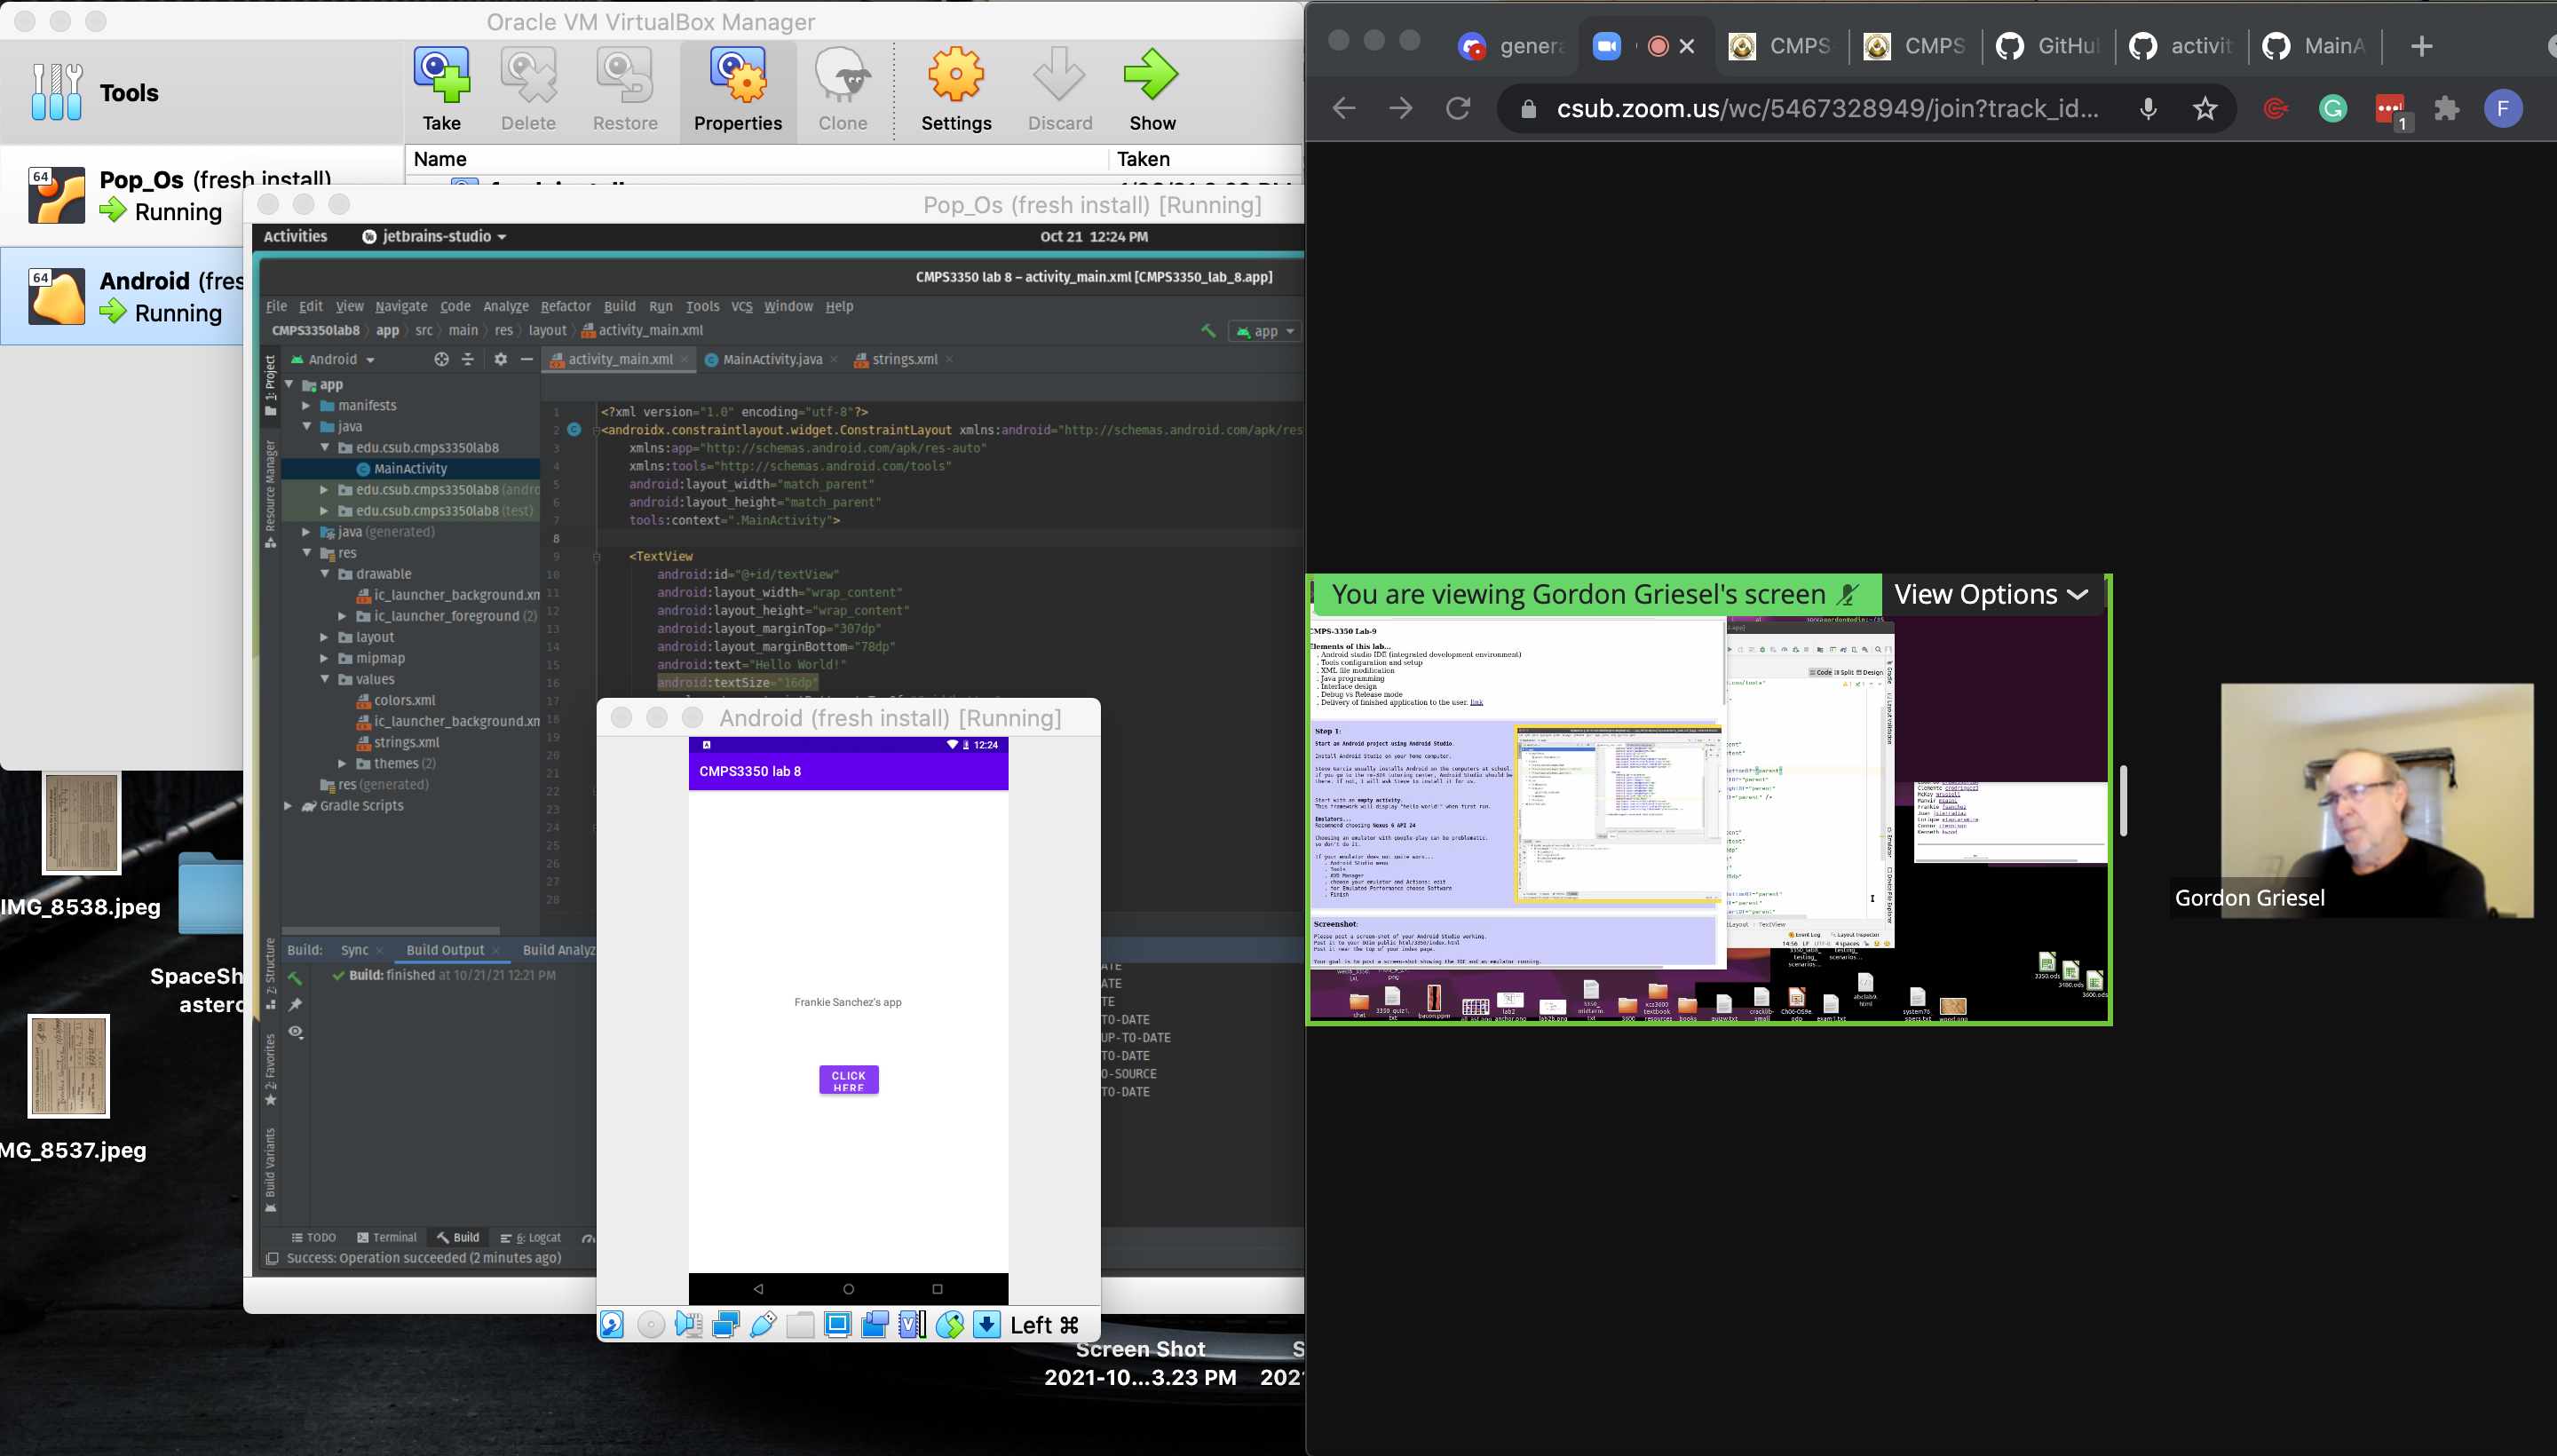Toggle Favorites side tool window
This screenshot has height=1456, width=2557.
[x=270, y=1071]
